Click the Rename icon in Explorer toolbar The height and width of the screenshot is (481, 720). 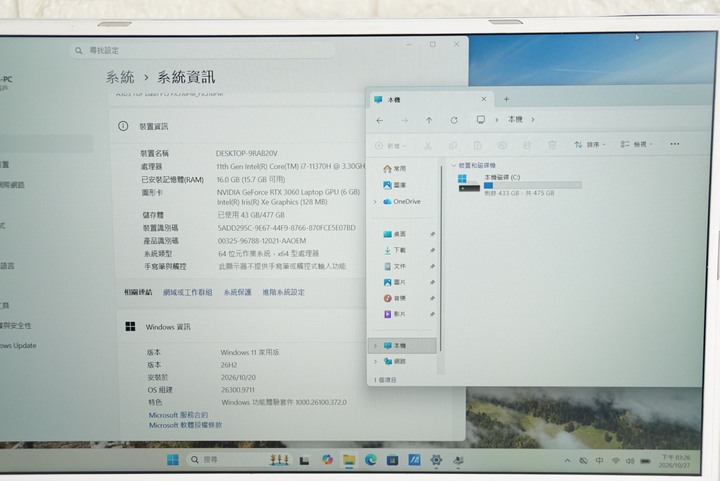click(502, 145)
